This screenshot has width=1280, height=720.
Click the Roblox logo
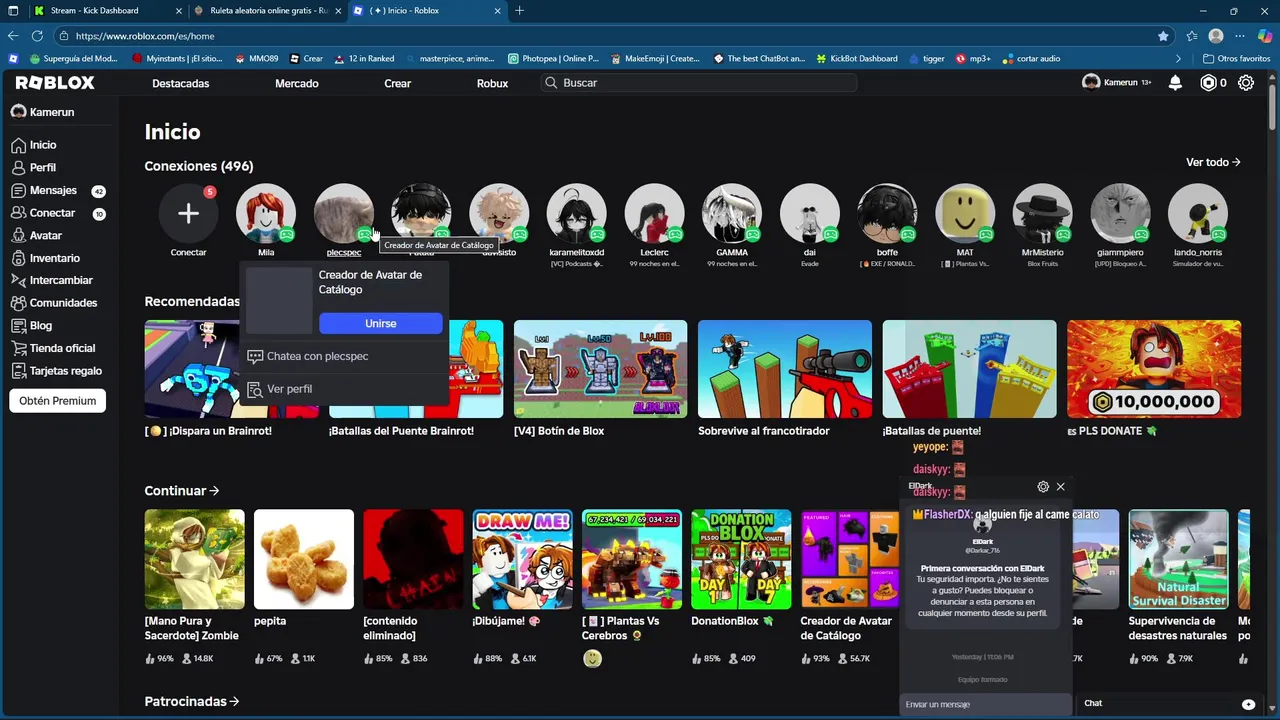pos(55,83)
